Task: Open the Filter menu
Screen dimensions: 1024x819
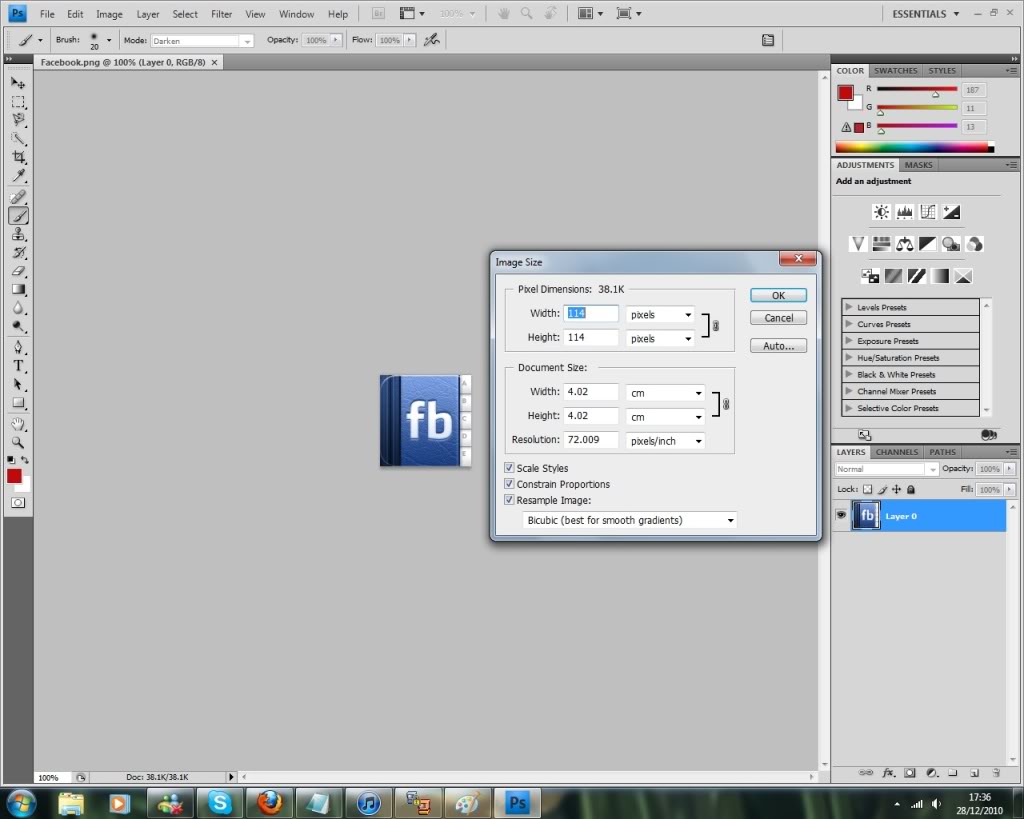Action: pos(221,14)
